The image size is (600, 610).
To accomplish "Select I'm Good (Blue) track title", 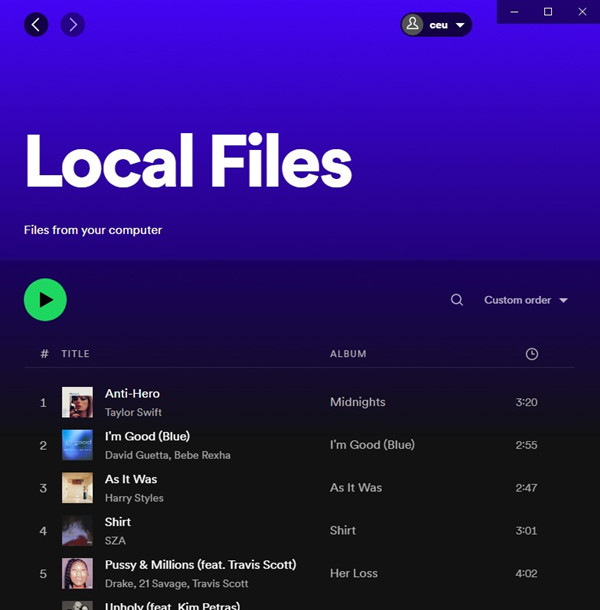I will pyautogui.click(x=147, y=436).
